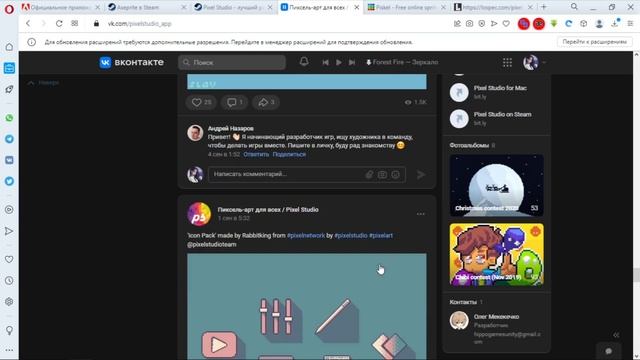The image size is (640, 360).
Task: Click the 'Наверх' back-to-top control
Action: [x=43, y=82]
